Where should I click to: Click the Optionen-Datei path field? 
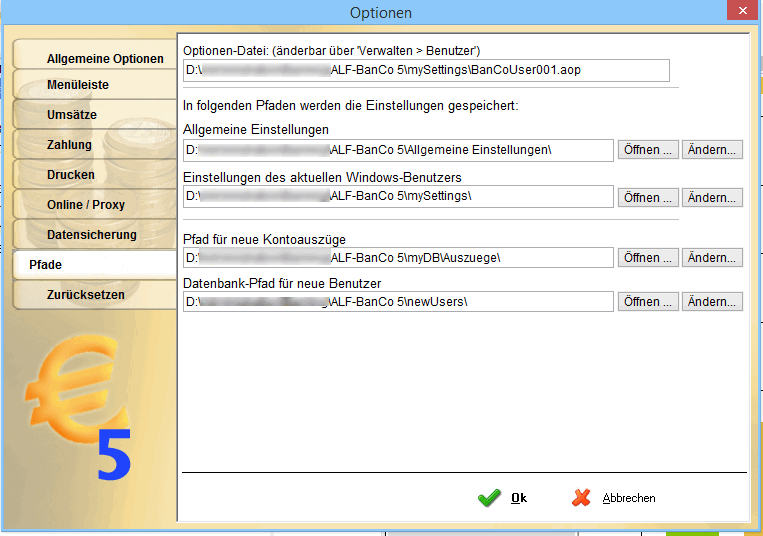coord(426,71)
